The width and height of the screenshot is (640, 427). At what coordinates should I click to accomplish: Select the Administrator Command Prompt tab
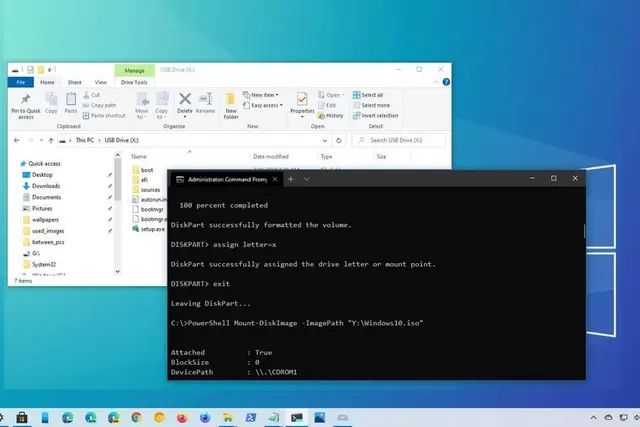[227, 179]
